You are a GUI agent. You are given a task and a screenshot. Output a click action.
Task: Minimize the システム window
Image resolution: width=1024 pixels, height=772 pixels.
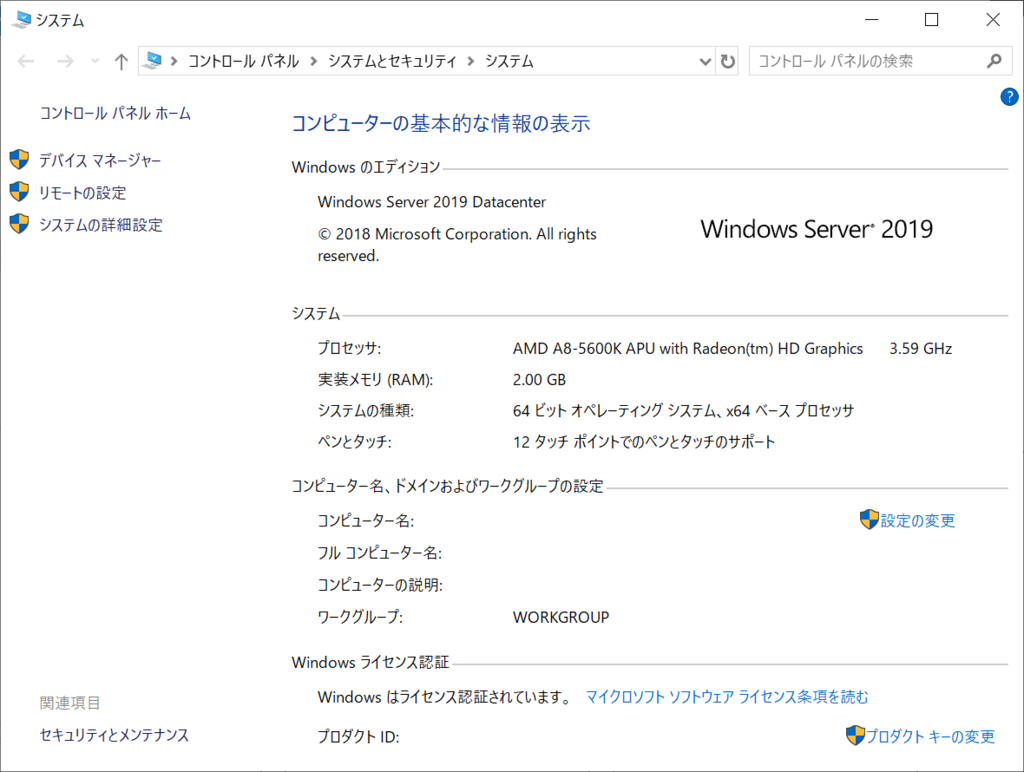pyautogui.click(x=871, y=20)
